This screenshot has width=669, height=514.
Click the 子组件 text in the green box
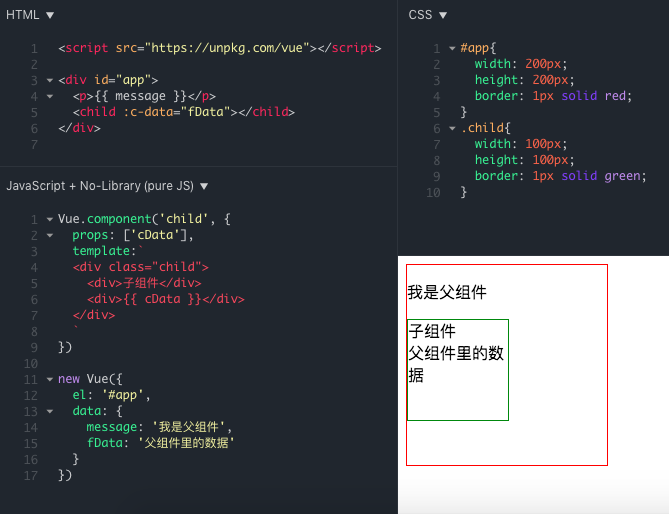[x=432, y=331]
